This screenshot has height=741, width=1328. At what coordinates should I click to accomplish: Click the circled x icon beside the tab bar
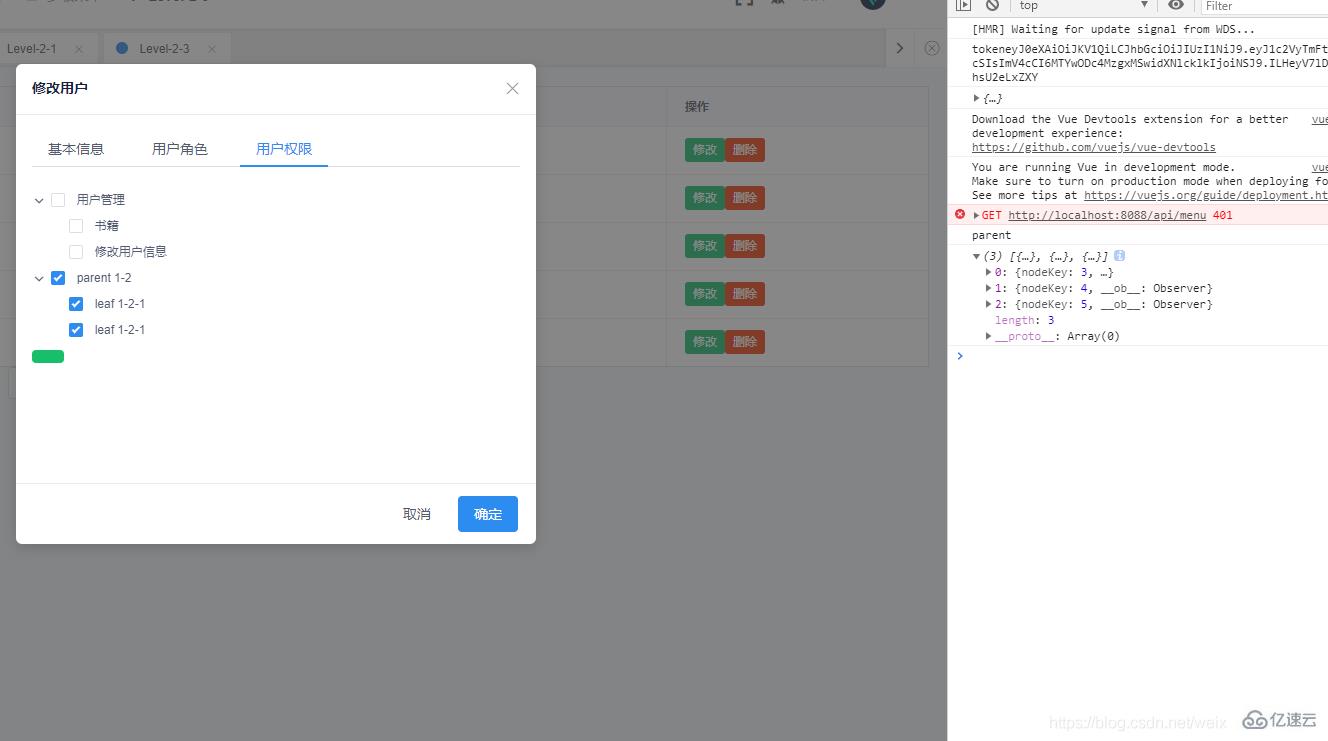coord(932,48)
